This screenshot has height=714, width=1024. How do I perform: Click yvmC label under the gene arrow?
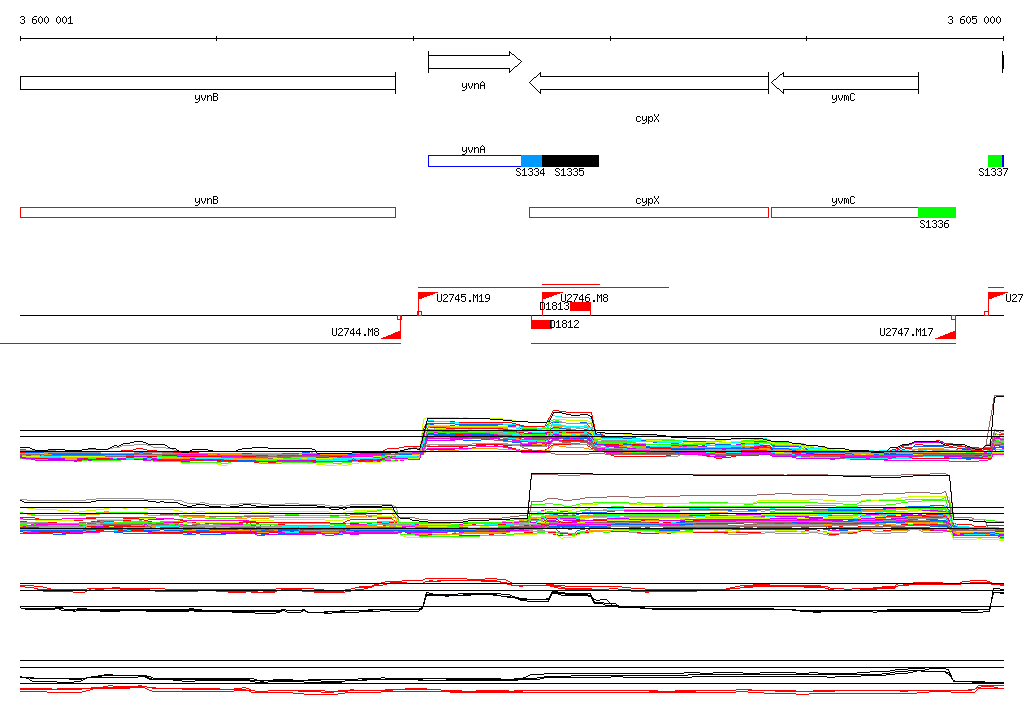[x=843, y=98]
